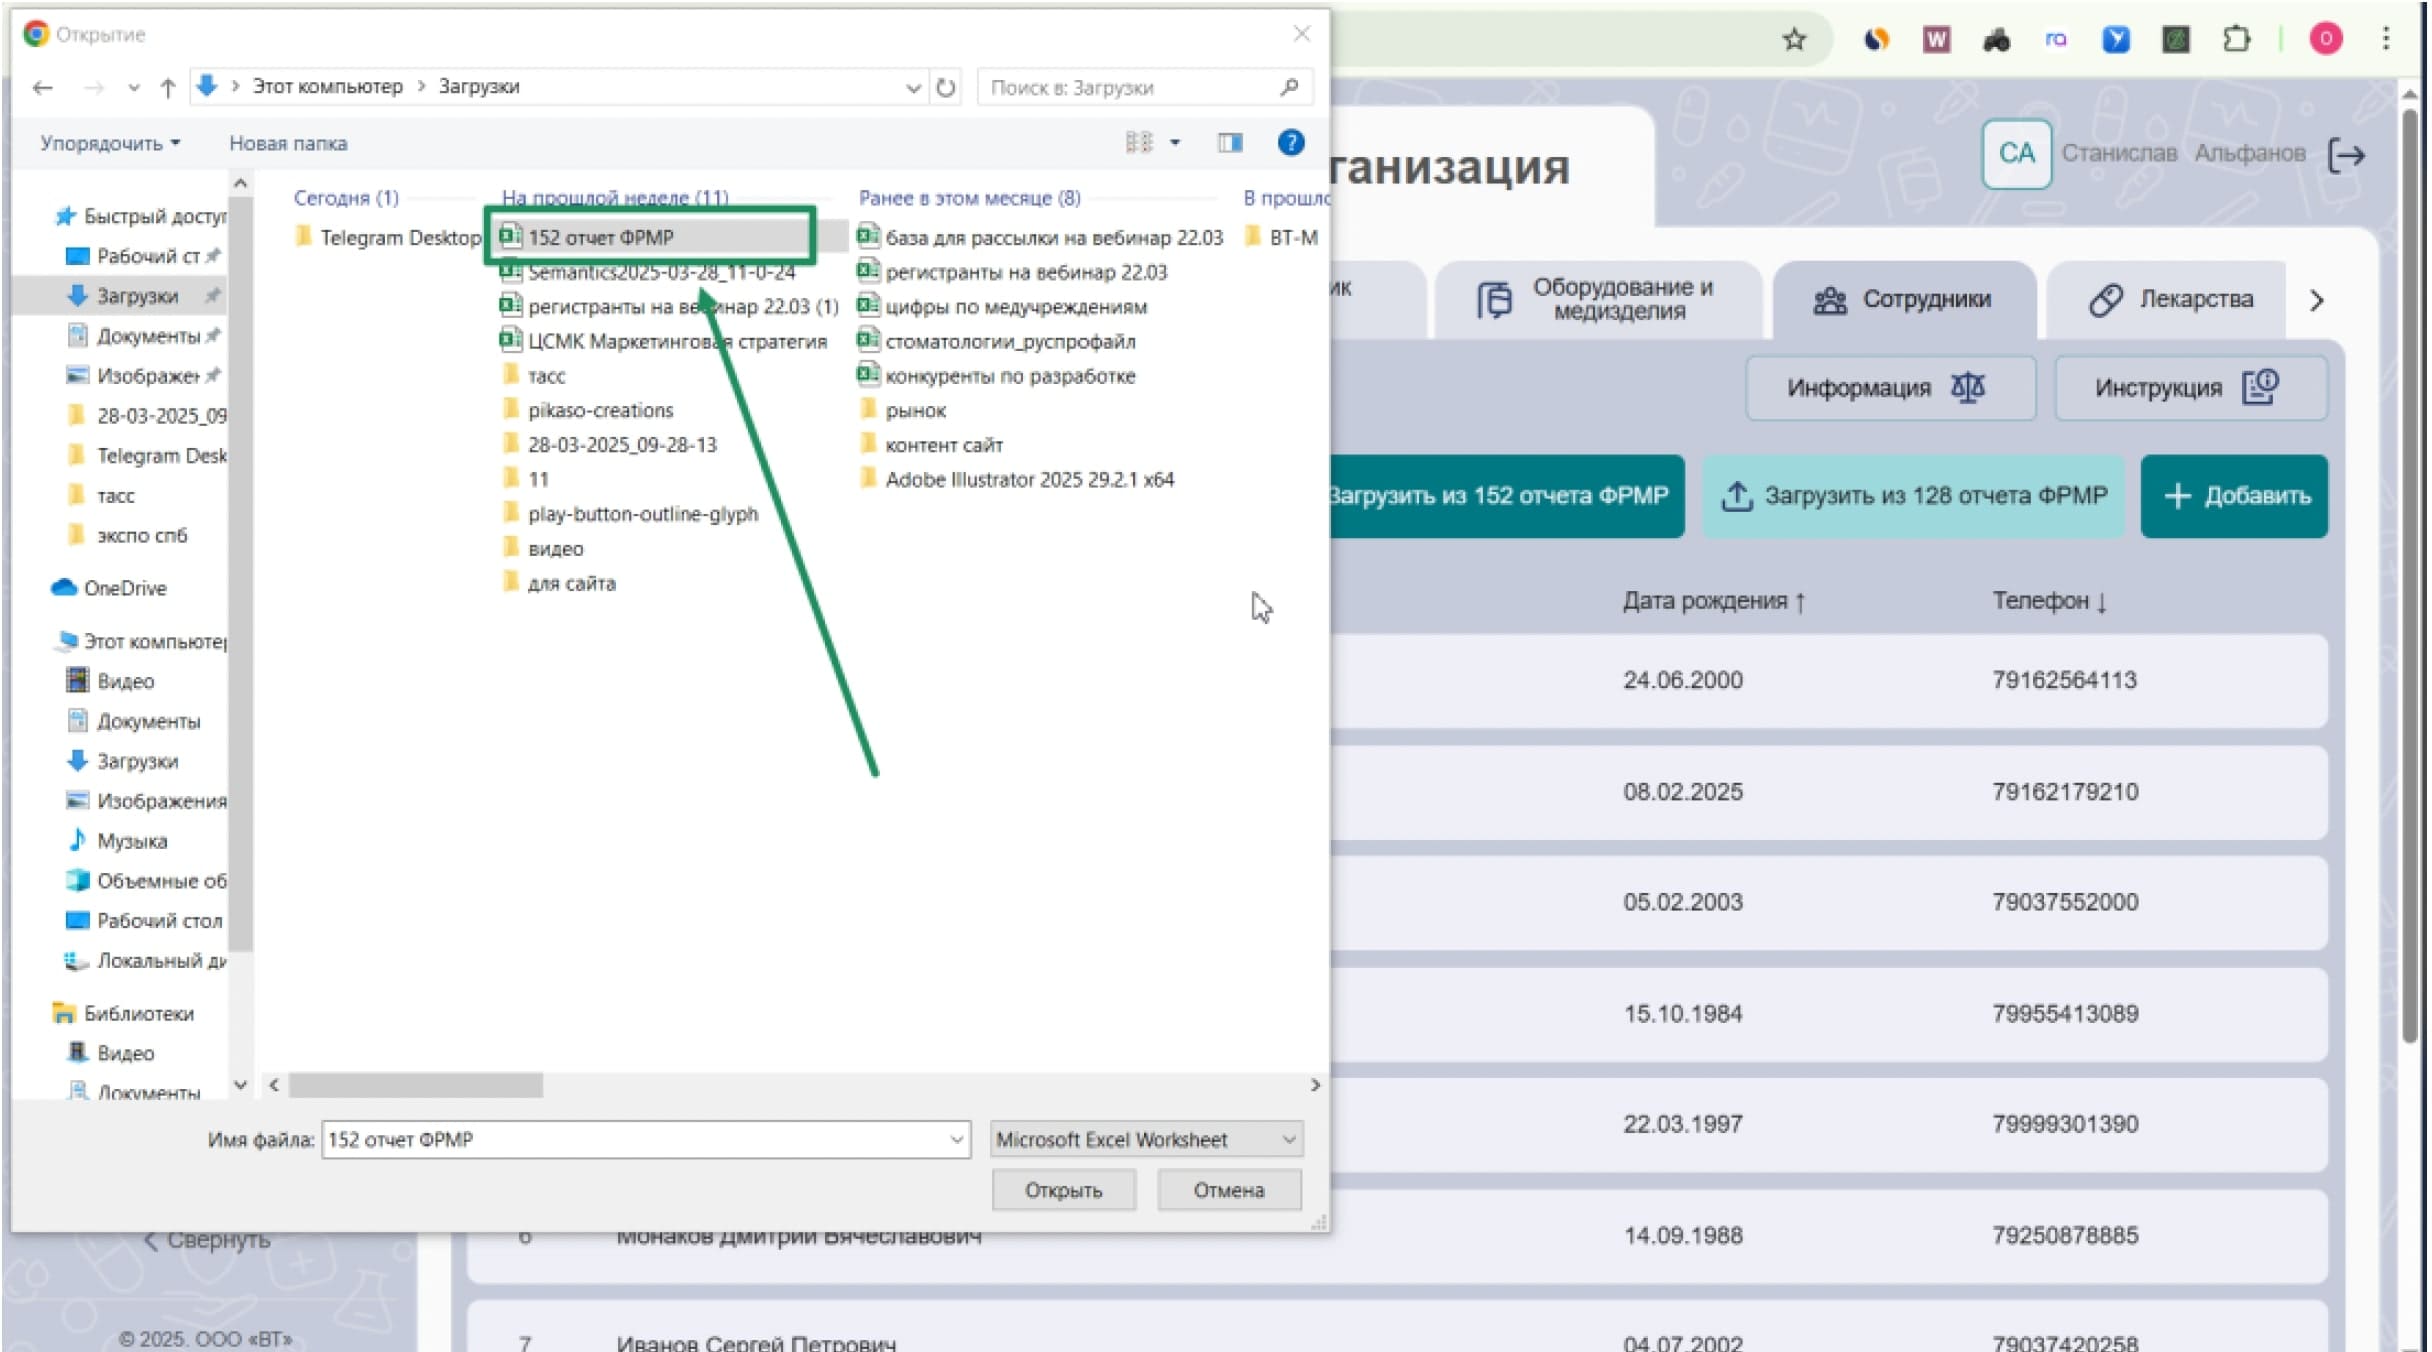The height and width of the screenshot is (1352, 2432).
Task: Click the Отмена button
Action: [1228, 1190]
